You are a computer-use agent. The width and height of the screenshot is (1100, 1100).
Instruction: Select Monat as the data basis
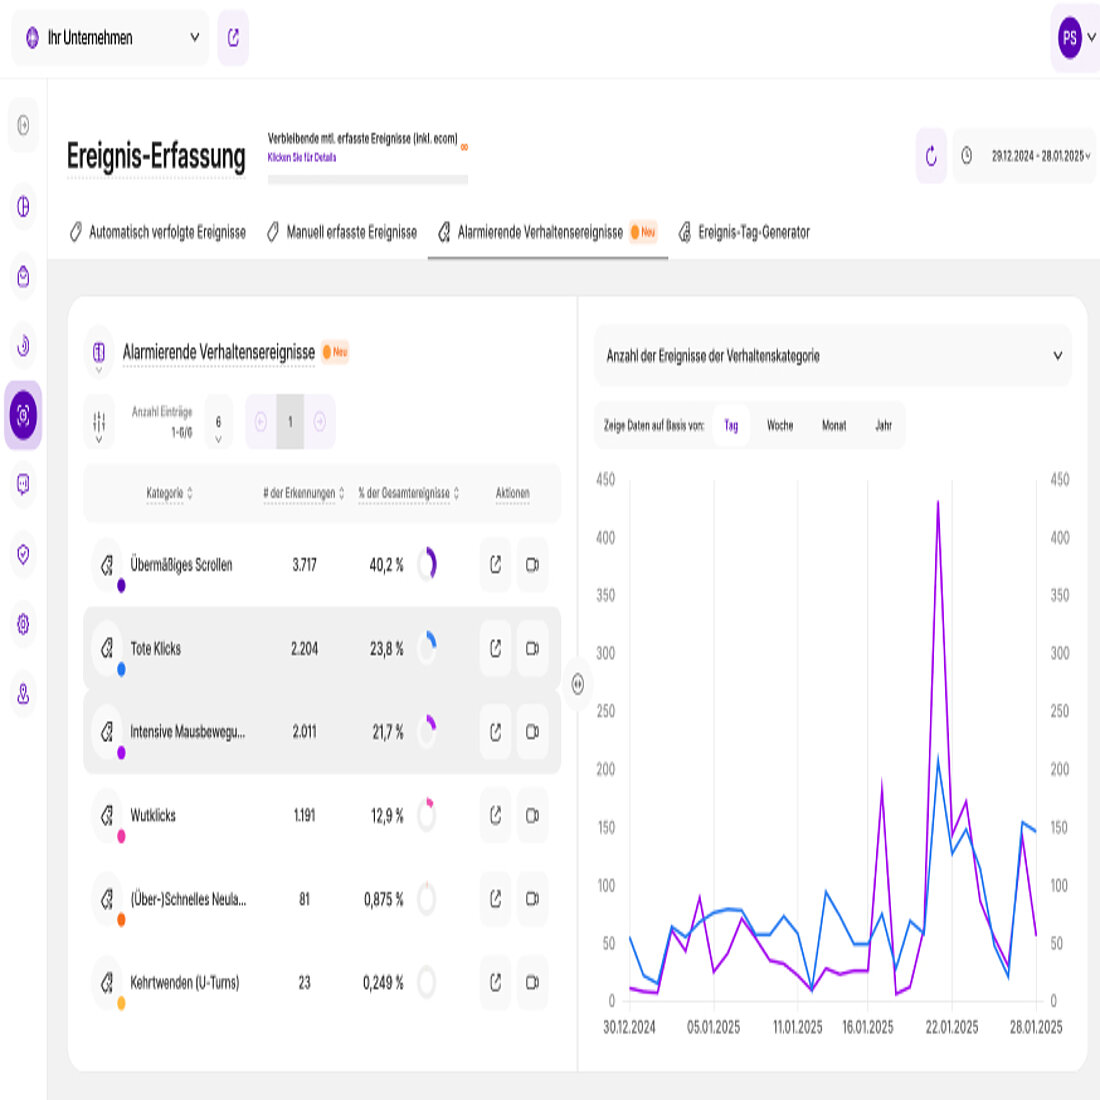[833, 425]
